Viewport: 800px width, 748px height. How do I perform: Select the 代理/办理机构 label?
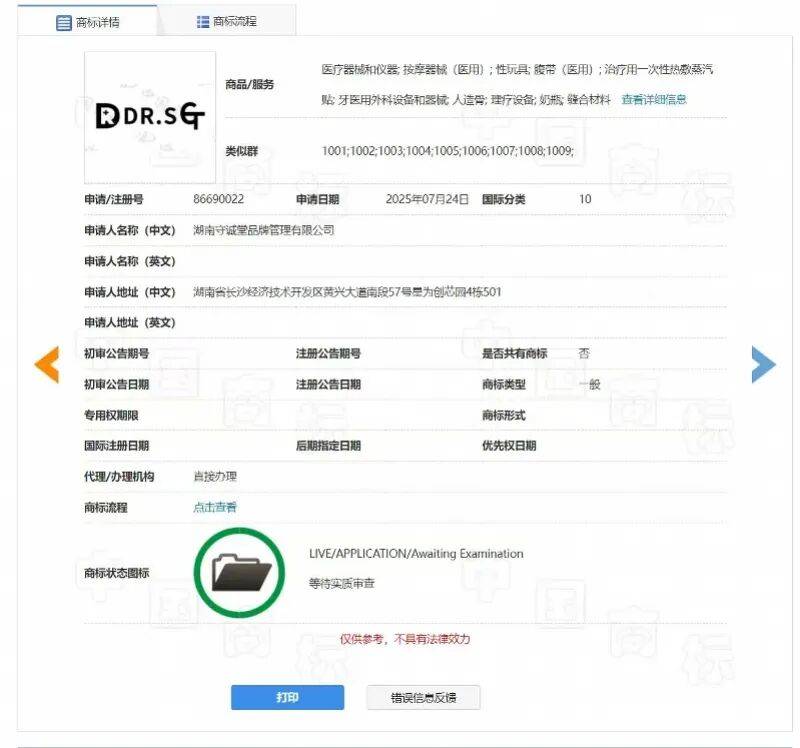click(119, 477)
